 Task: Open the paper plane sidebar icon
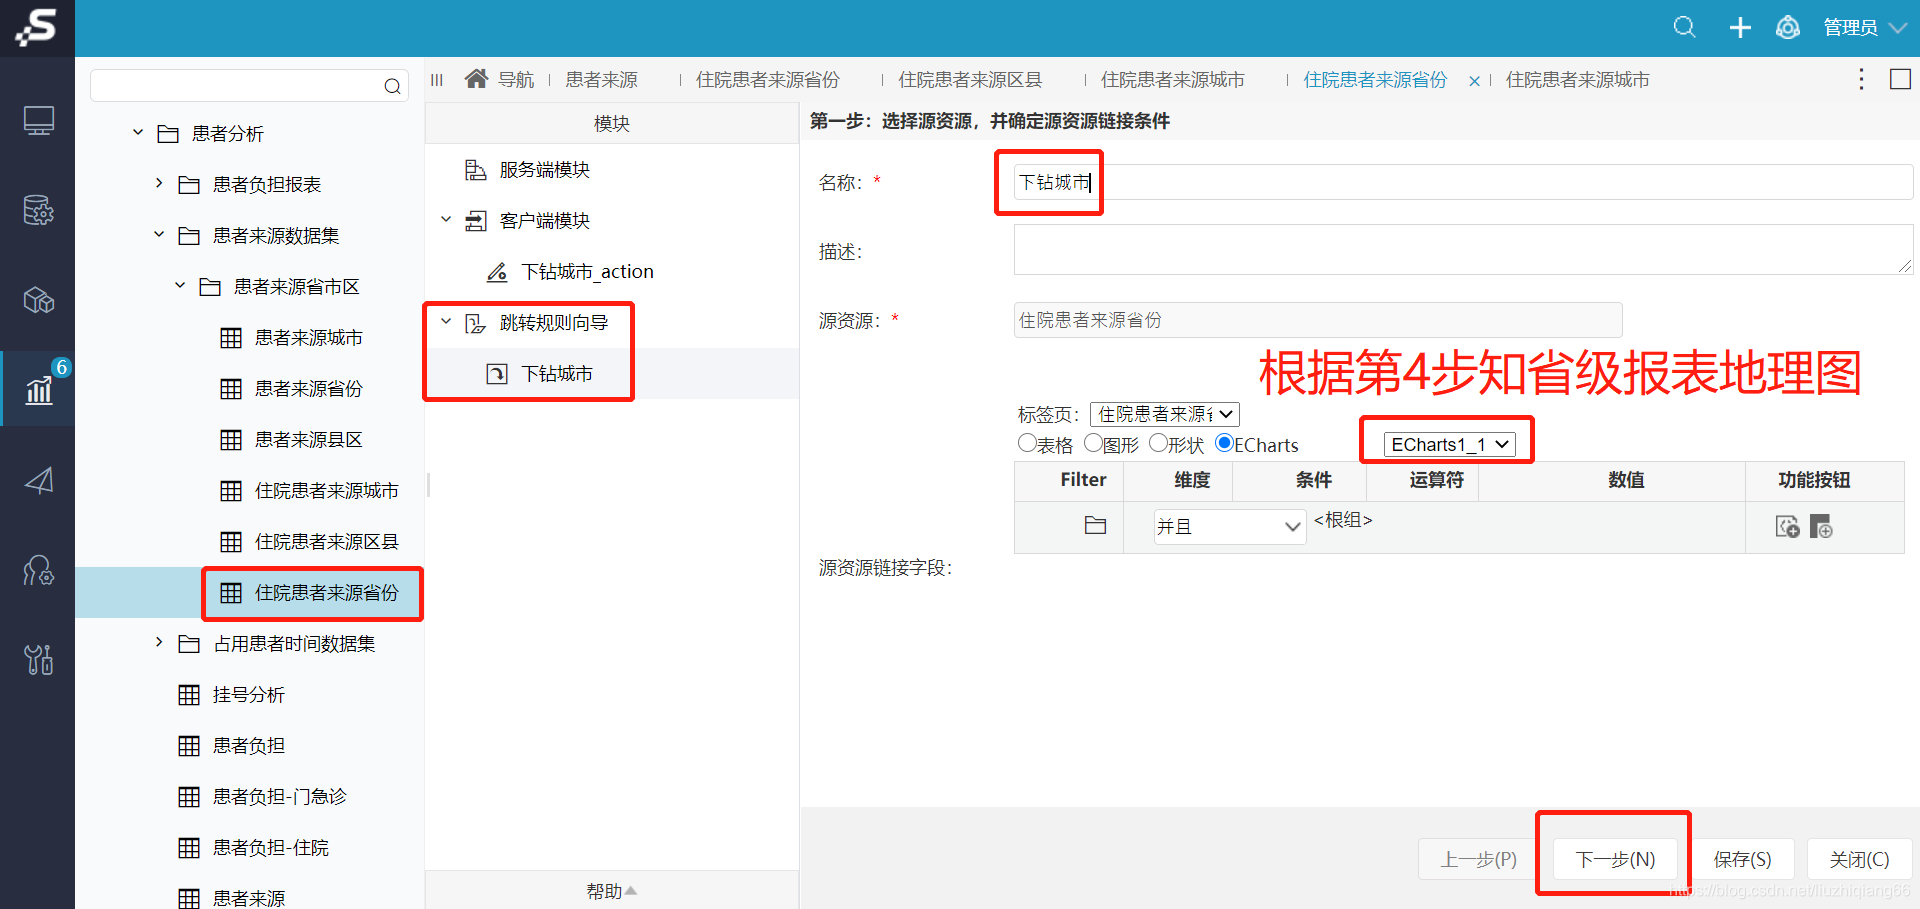pyautogui.click(x=38, y=481)
